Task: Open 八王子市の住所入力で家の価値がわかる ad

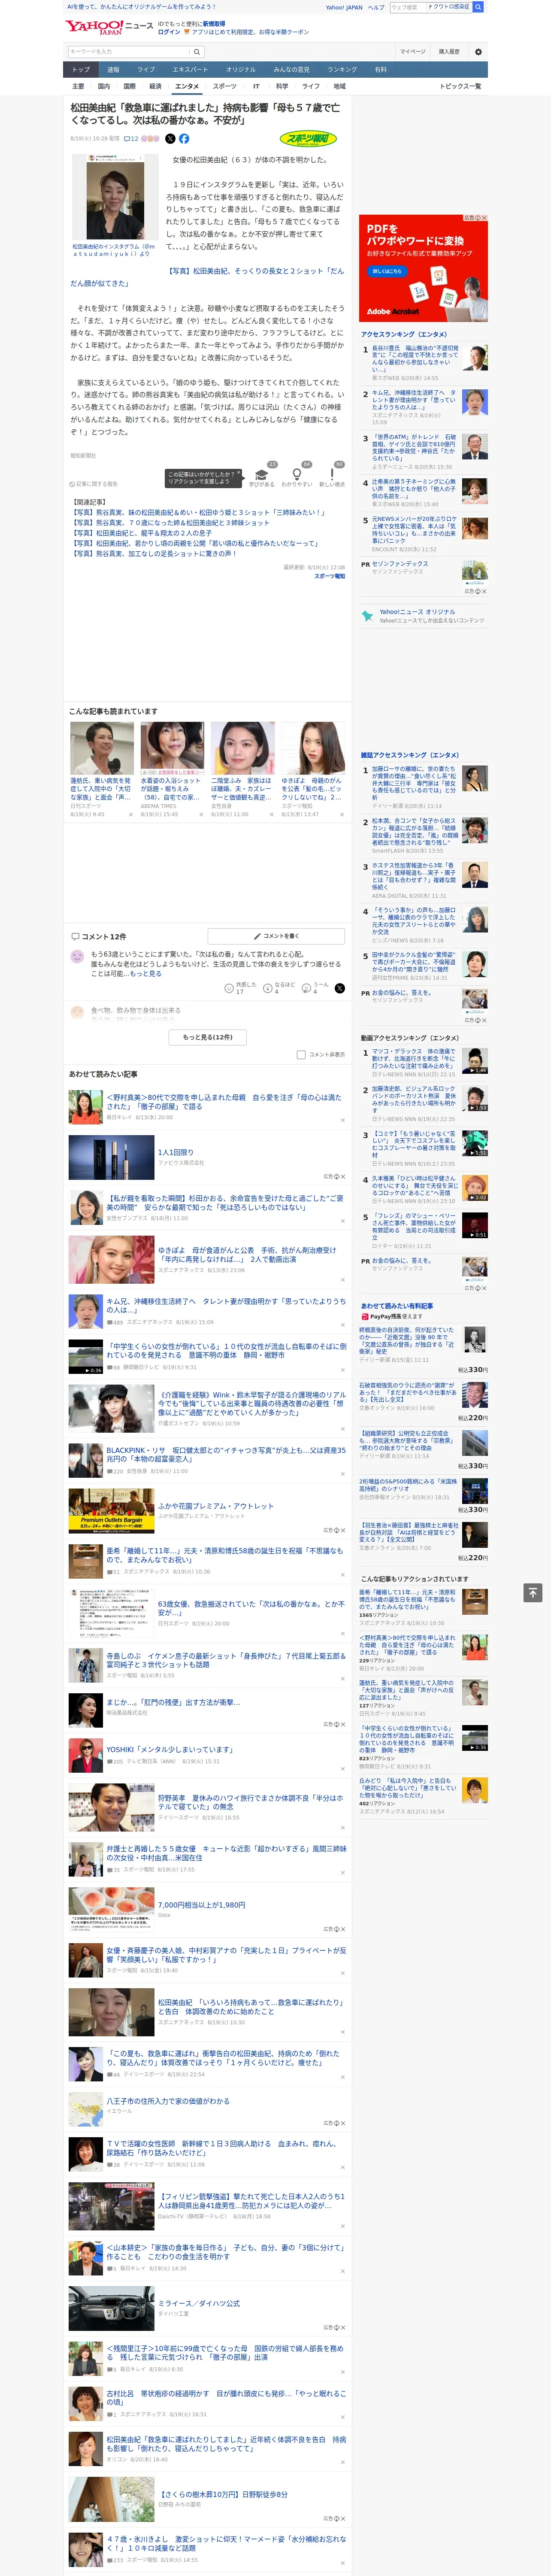Action: point(167,2101)
